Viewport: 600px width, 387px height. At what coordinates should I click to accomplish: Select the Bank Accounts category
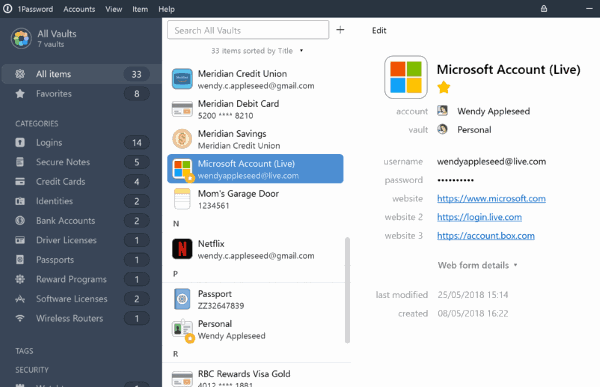click(x=81, y=220)
